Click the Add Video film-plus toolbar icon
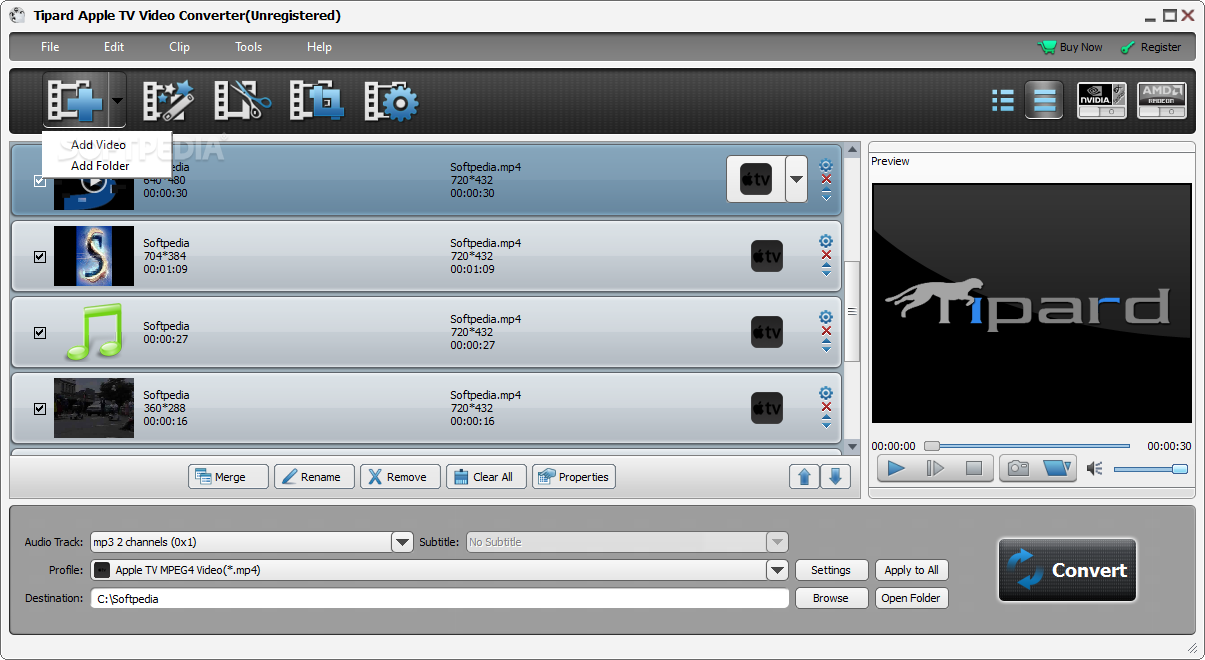1205x660 pixels. 76,100
